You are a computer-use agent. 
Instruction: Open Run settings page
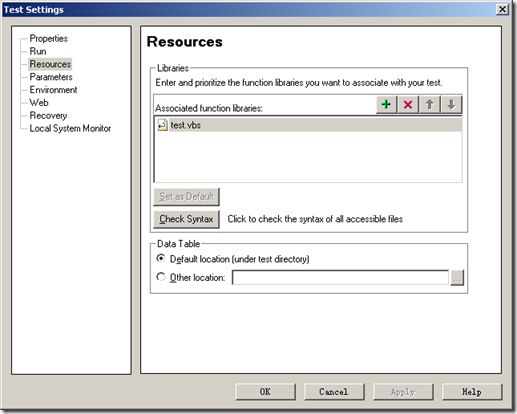tap(38, 51)
